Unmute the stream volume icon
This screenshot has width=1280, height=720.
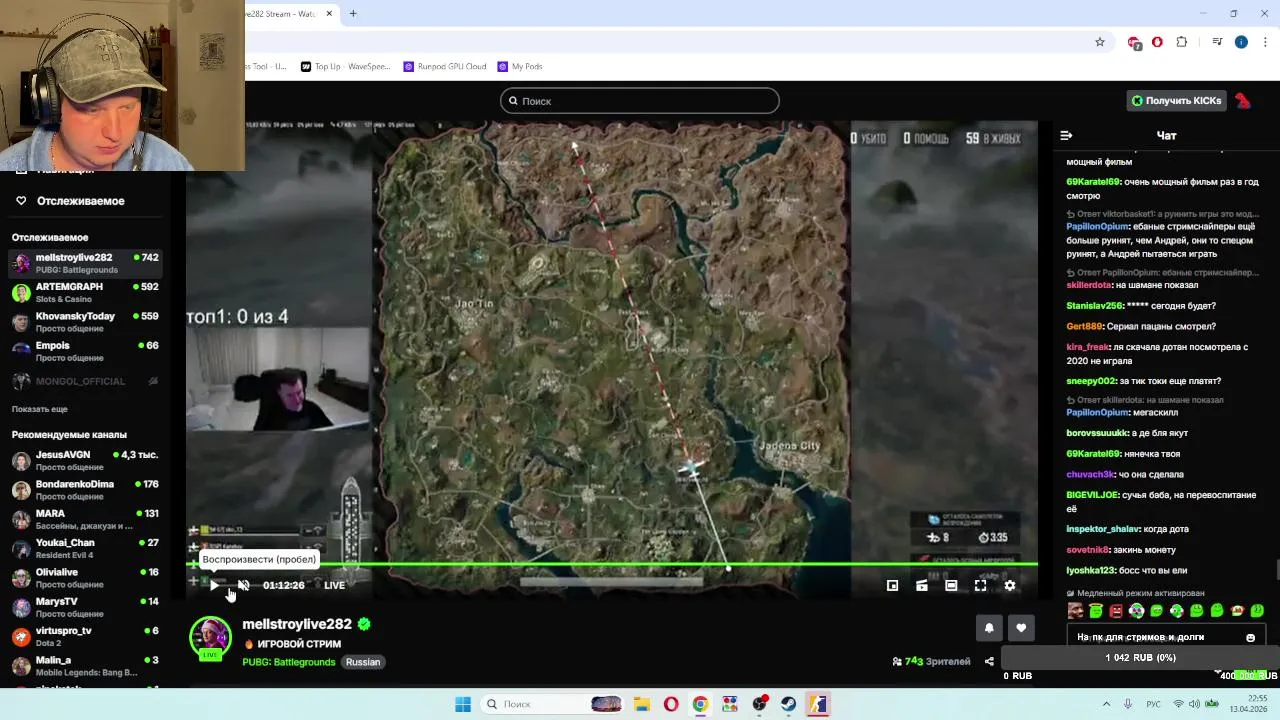tap(243, 585)
